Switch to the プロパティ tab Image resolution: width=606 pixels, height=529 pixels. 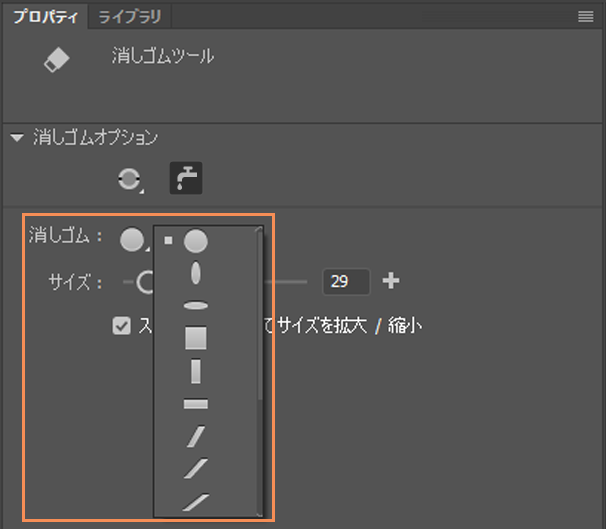[44, 16]
